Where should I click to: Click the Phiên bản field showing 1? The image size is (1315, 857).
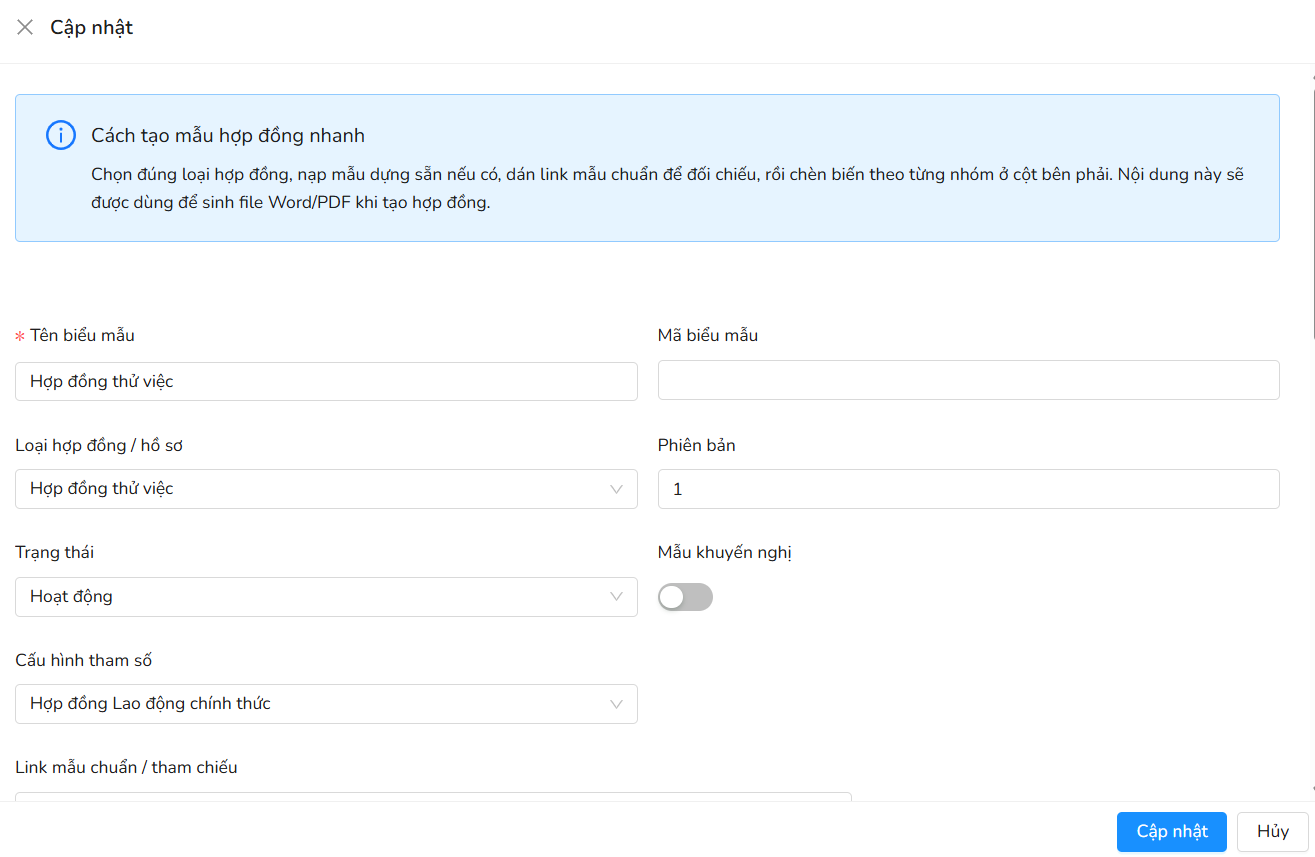pyautogui.click(x=968, y=489)
